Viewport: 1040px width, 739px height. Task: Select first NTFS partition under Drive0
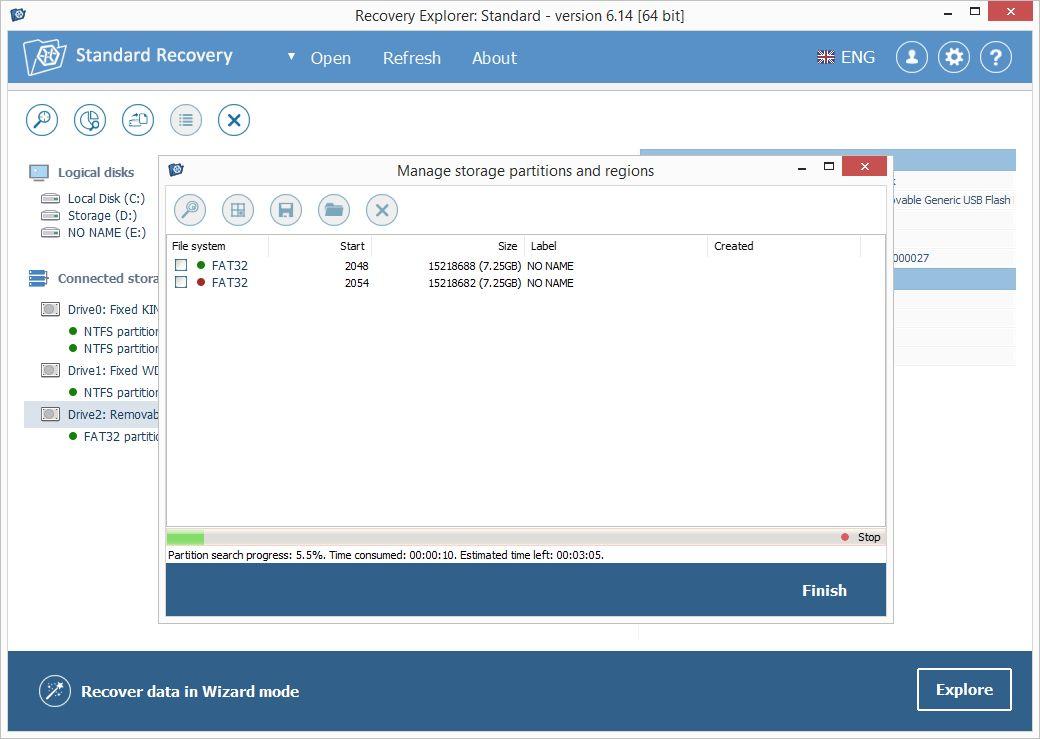(121, 331)
